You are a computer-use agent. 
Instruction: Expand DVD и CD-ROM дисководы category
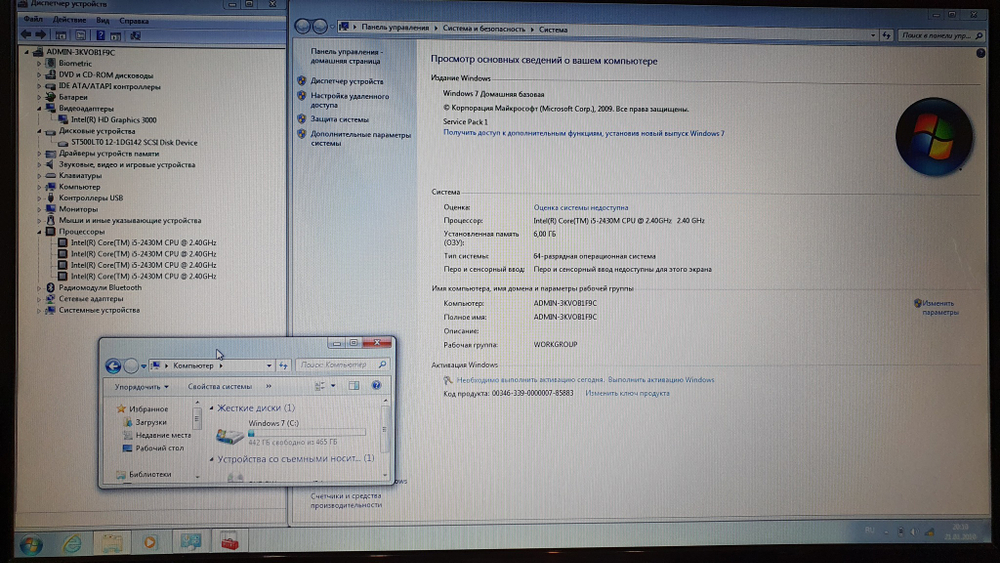[x=39, y=75]
